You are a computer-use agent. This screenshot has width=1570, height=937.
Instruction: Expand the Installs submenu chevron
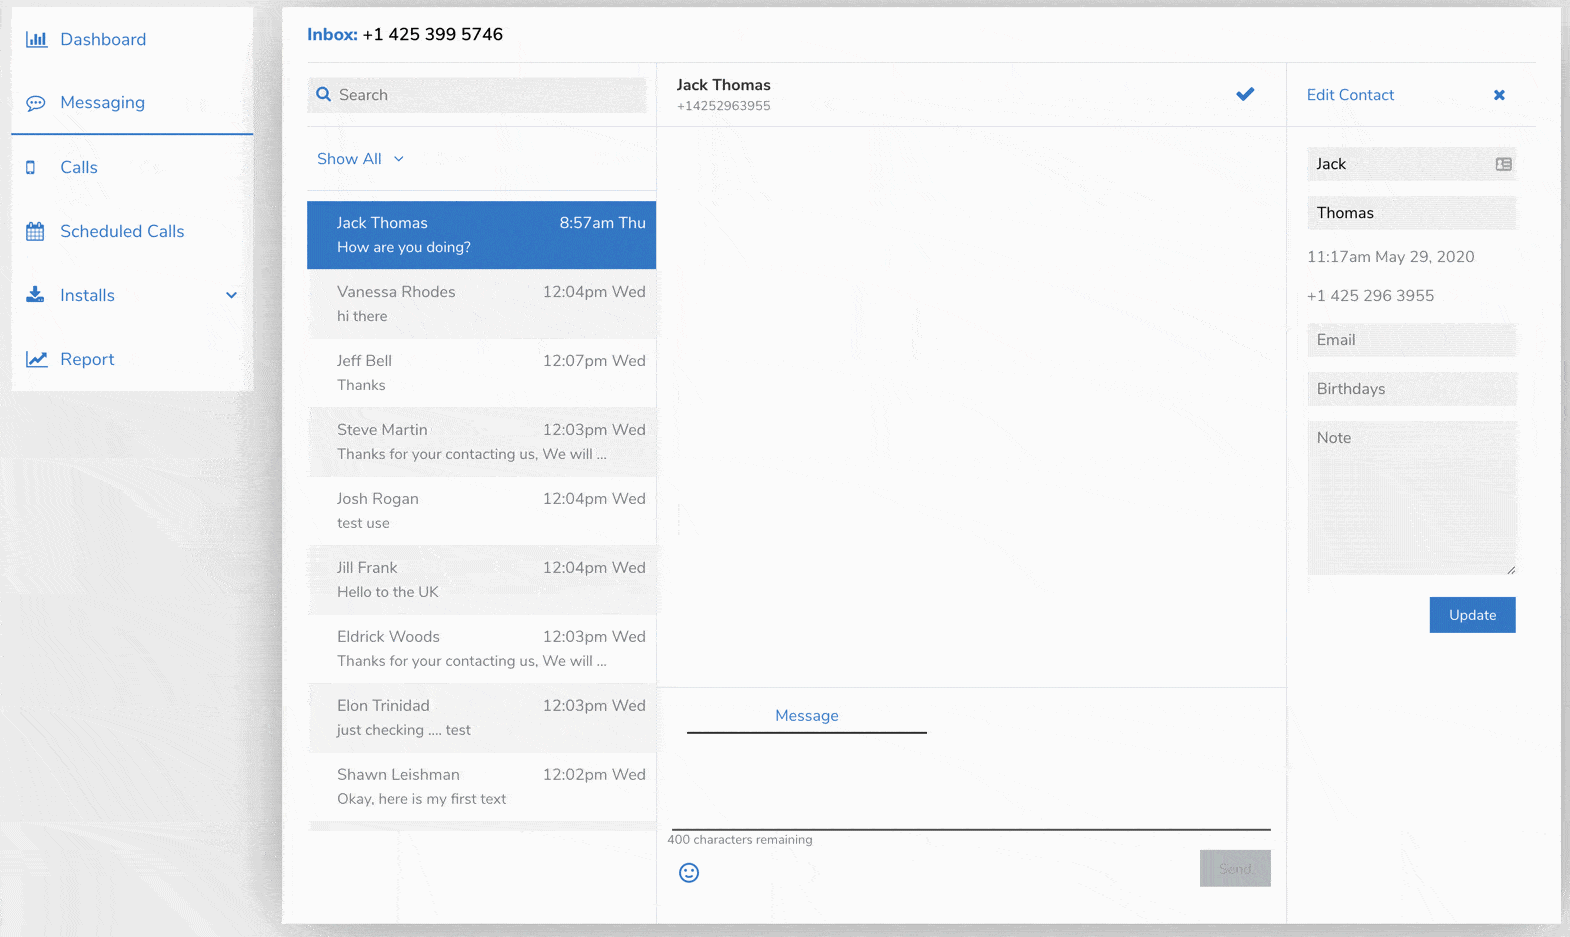[x=231, y=295]
